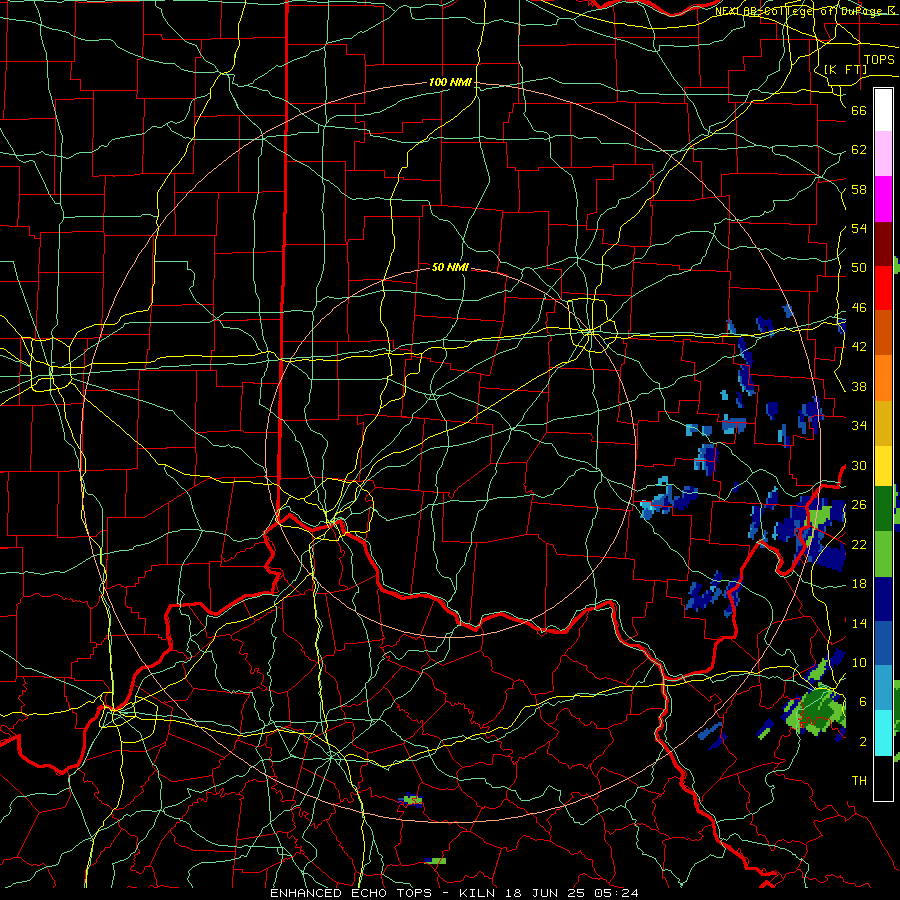Click the tiny green-blue echo just above the title text
900x900 pixels.
pos(436,860)
